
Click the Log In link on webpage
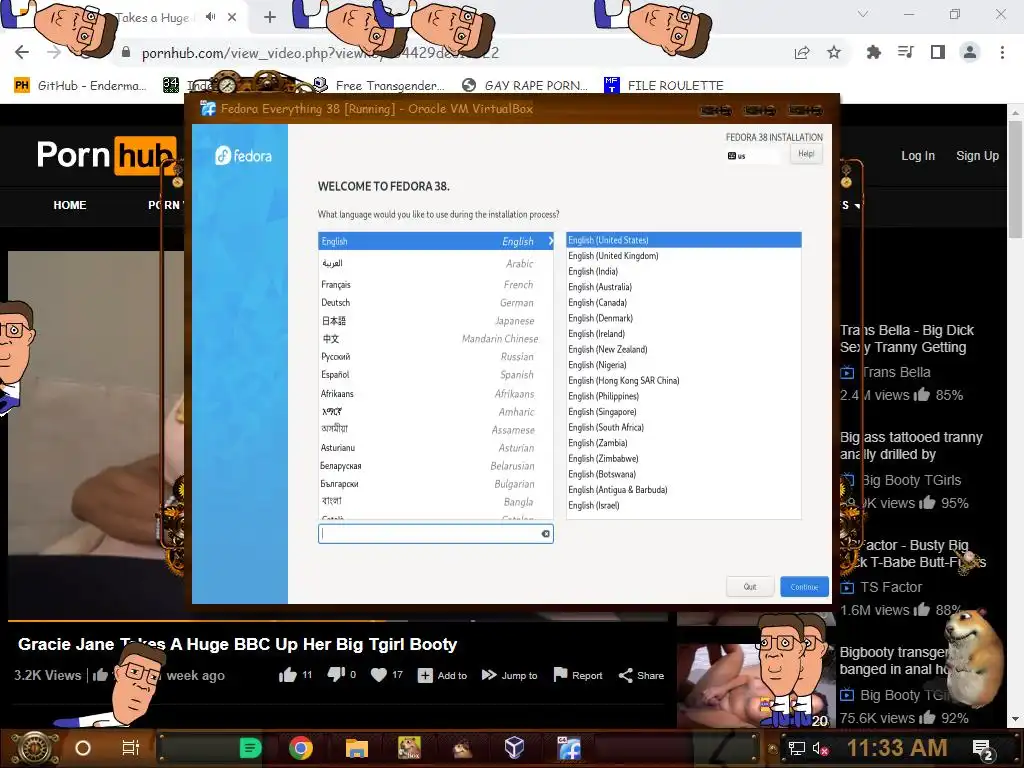(x=918, y=155)
